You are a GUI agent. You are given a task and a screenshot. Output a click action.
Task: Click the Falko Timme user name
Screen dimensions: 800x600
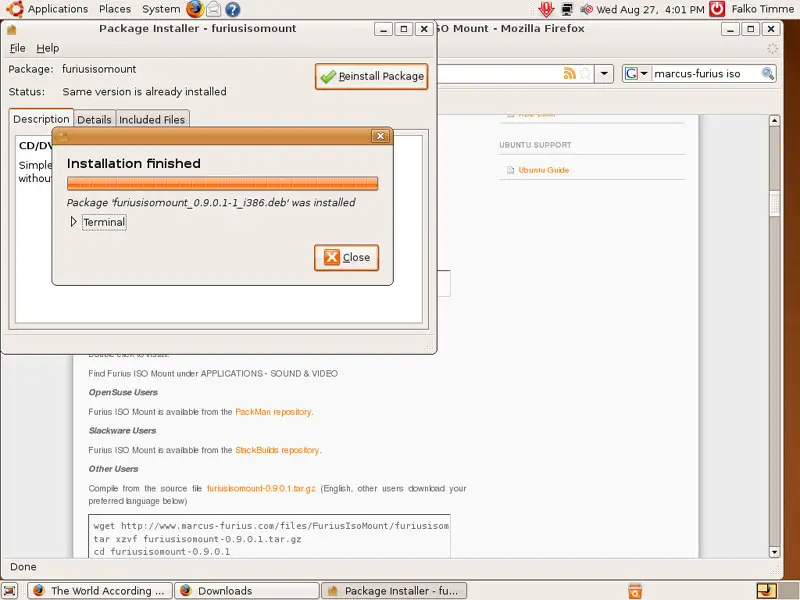[x=763, y=9]
